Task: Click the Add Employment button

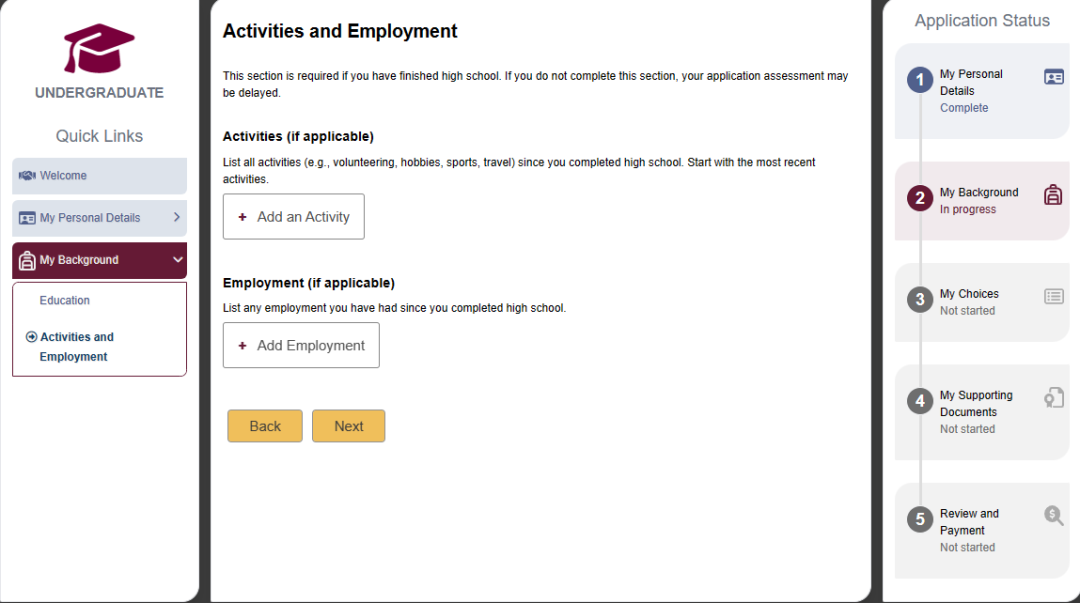Action: coord(301,345)
